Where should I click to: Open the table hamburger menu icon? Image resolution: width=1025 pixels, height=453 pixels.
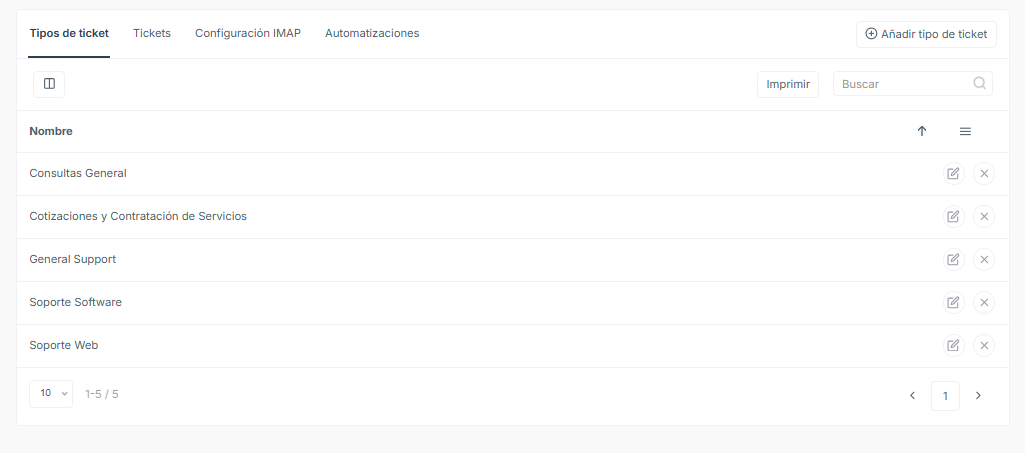point(965,131)
